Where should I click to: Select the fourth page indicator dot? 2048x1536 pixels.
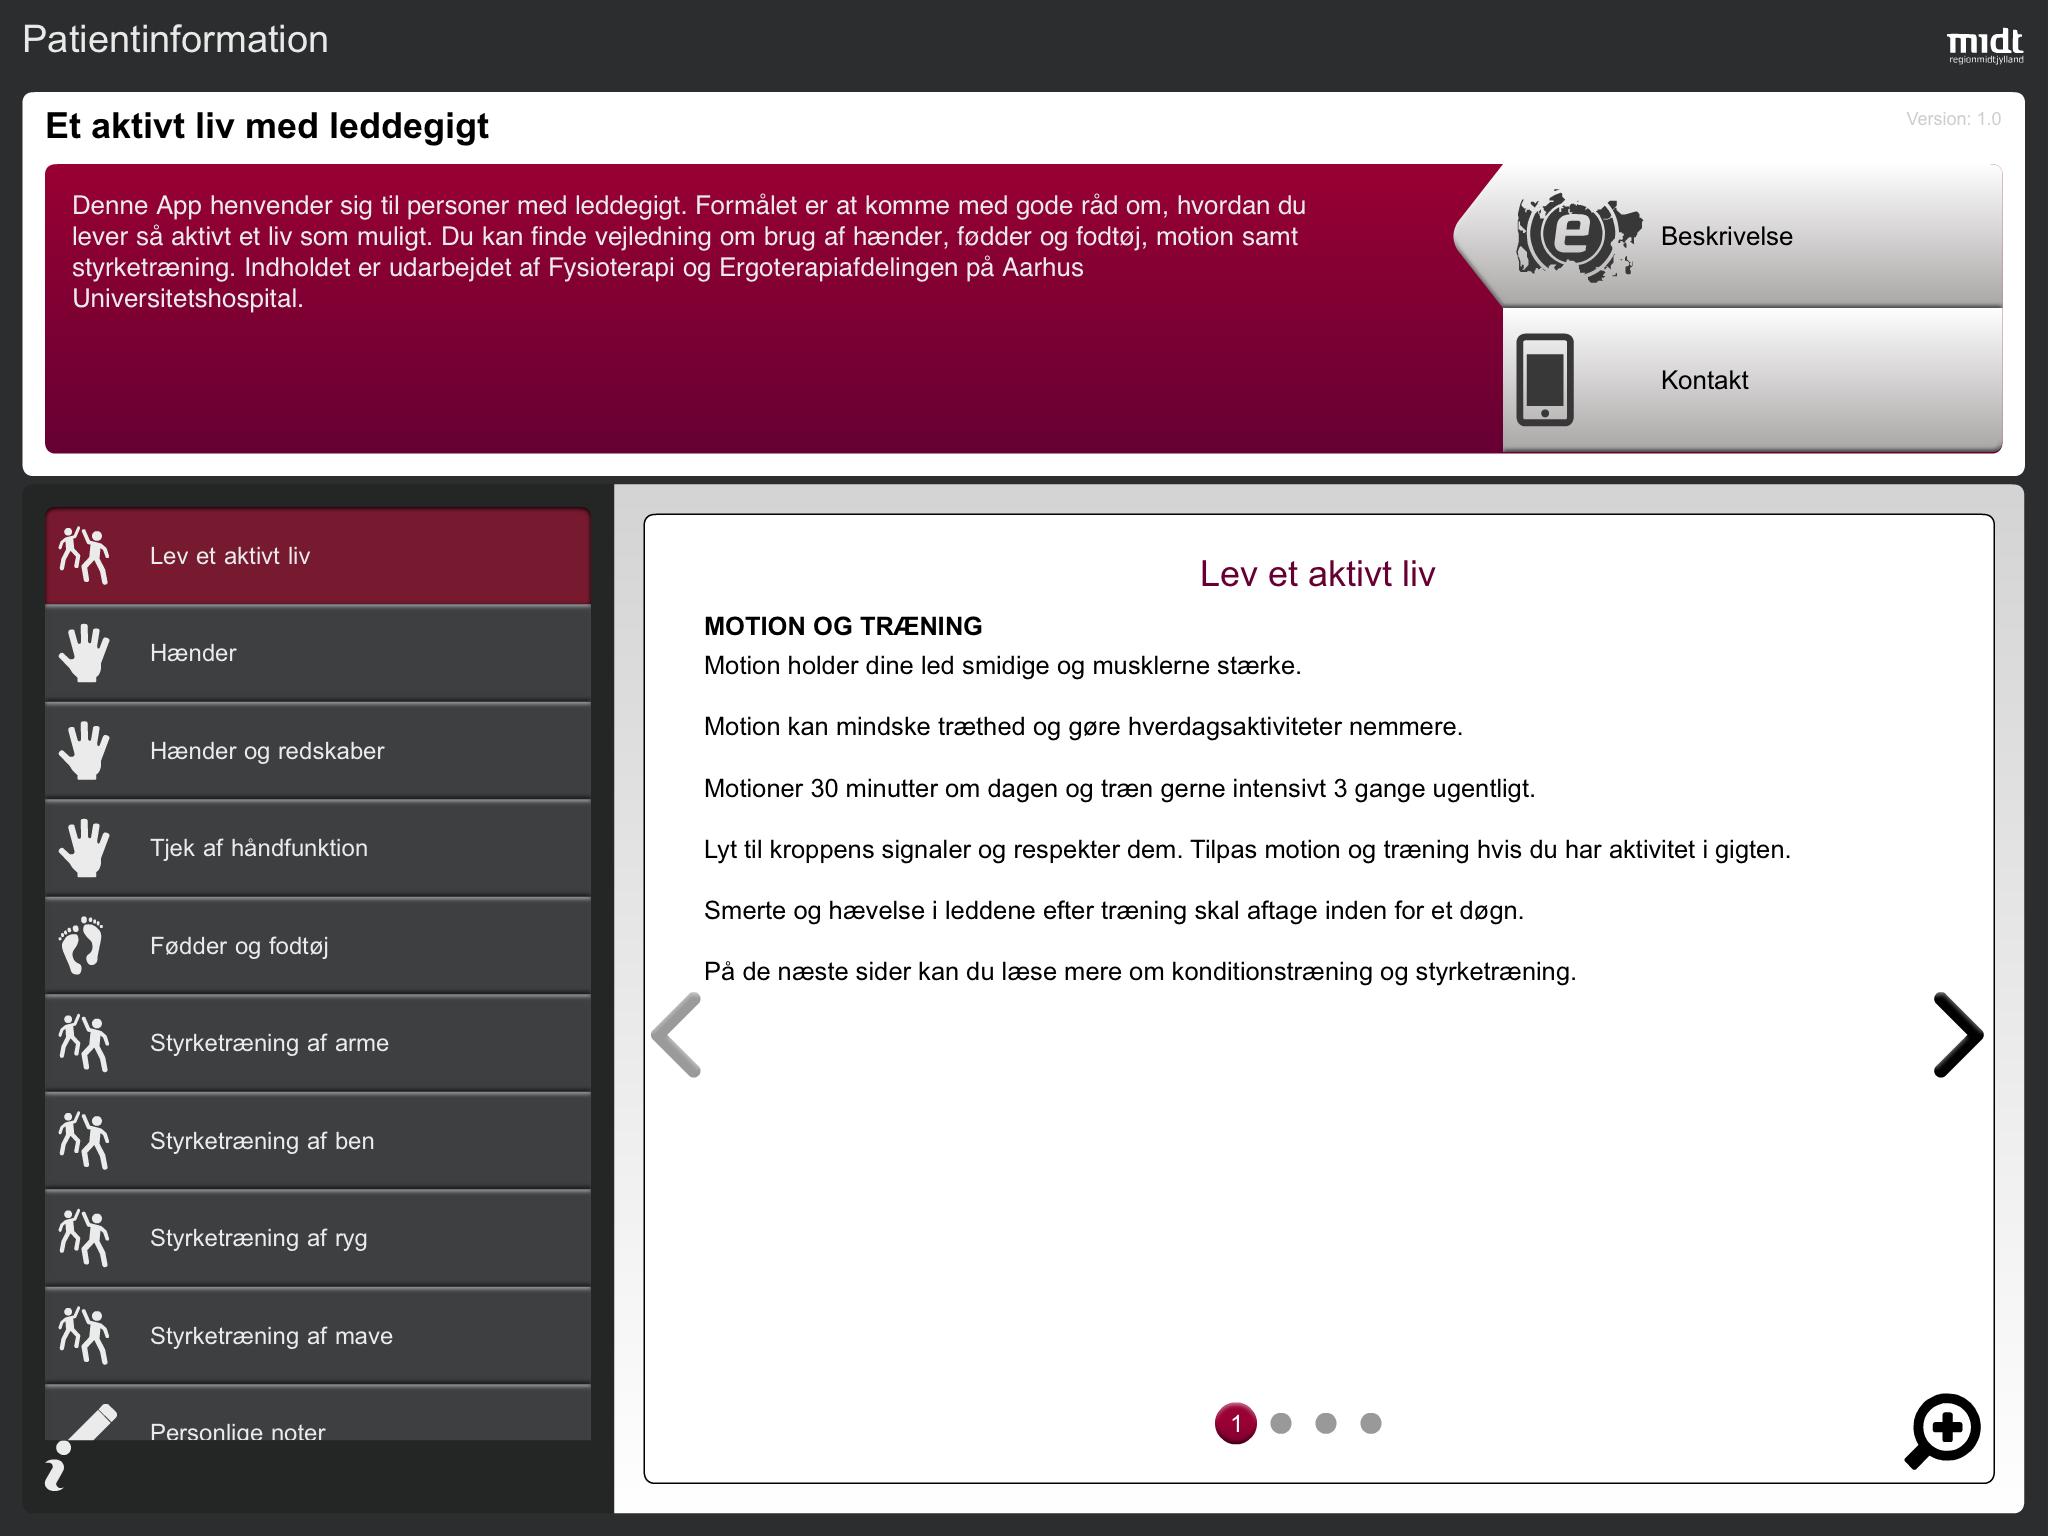click(1370, 1423)
